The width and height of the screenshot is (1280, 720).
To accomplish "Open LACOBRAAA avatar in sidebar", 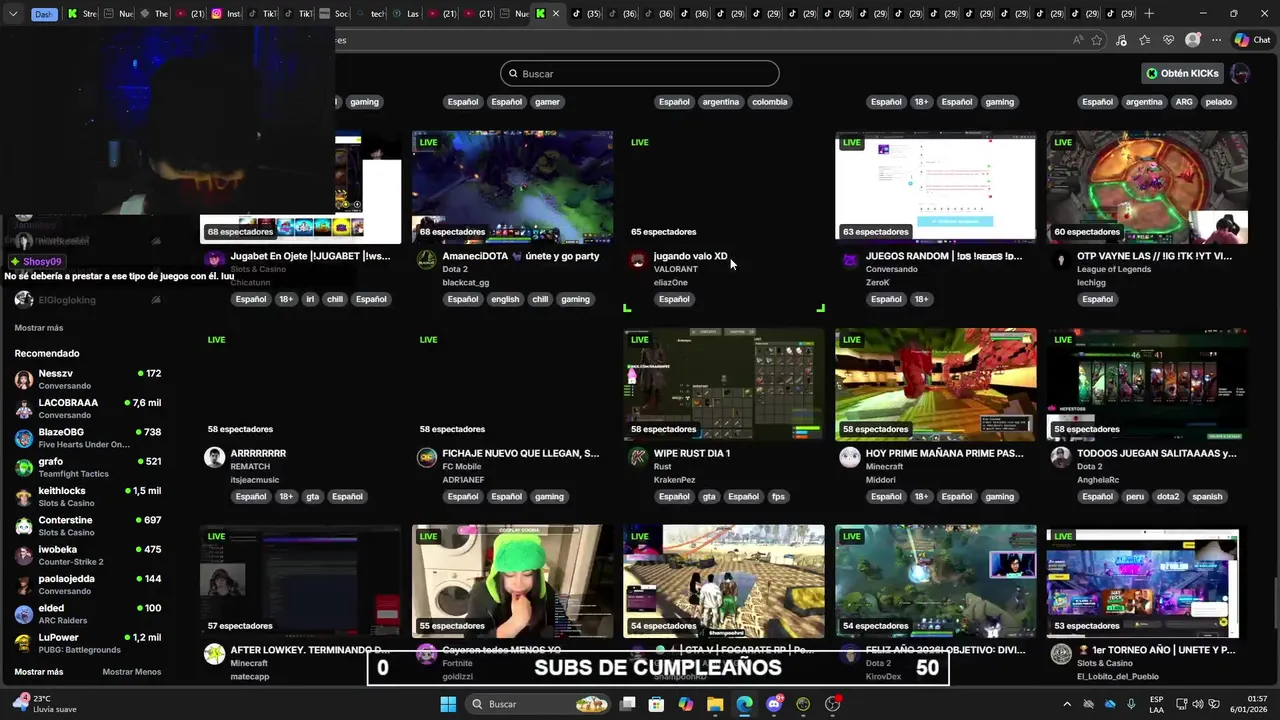I will coord(24,409).
